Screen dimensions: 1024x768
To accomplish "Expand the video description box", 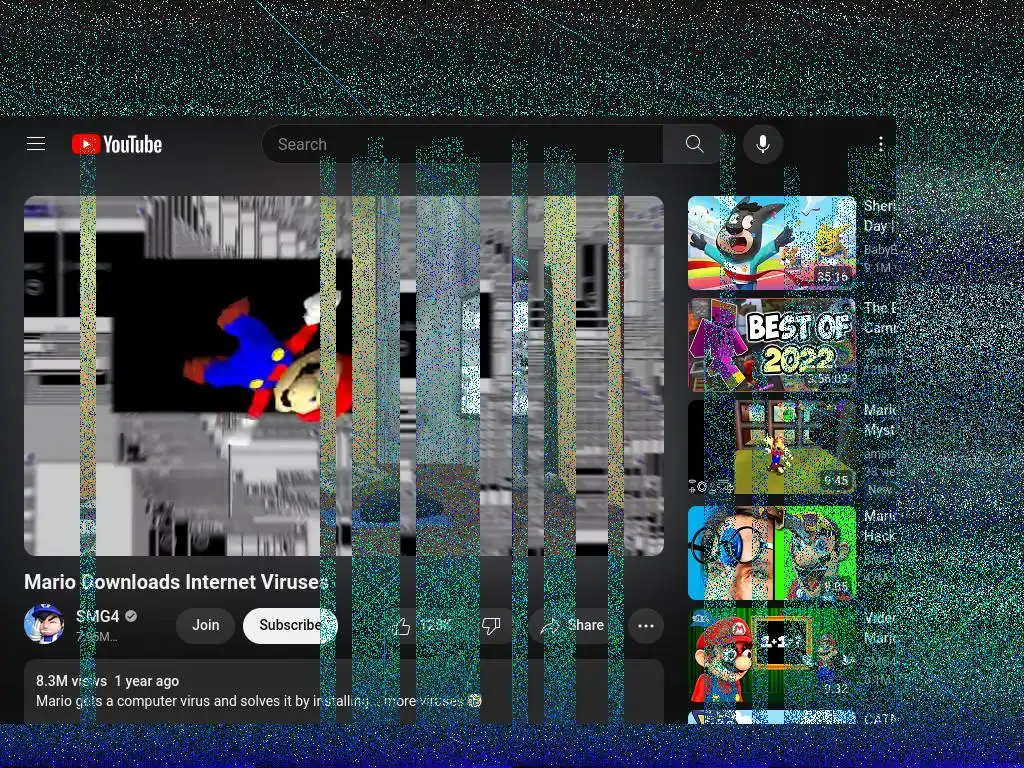I will point(344,691).
